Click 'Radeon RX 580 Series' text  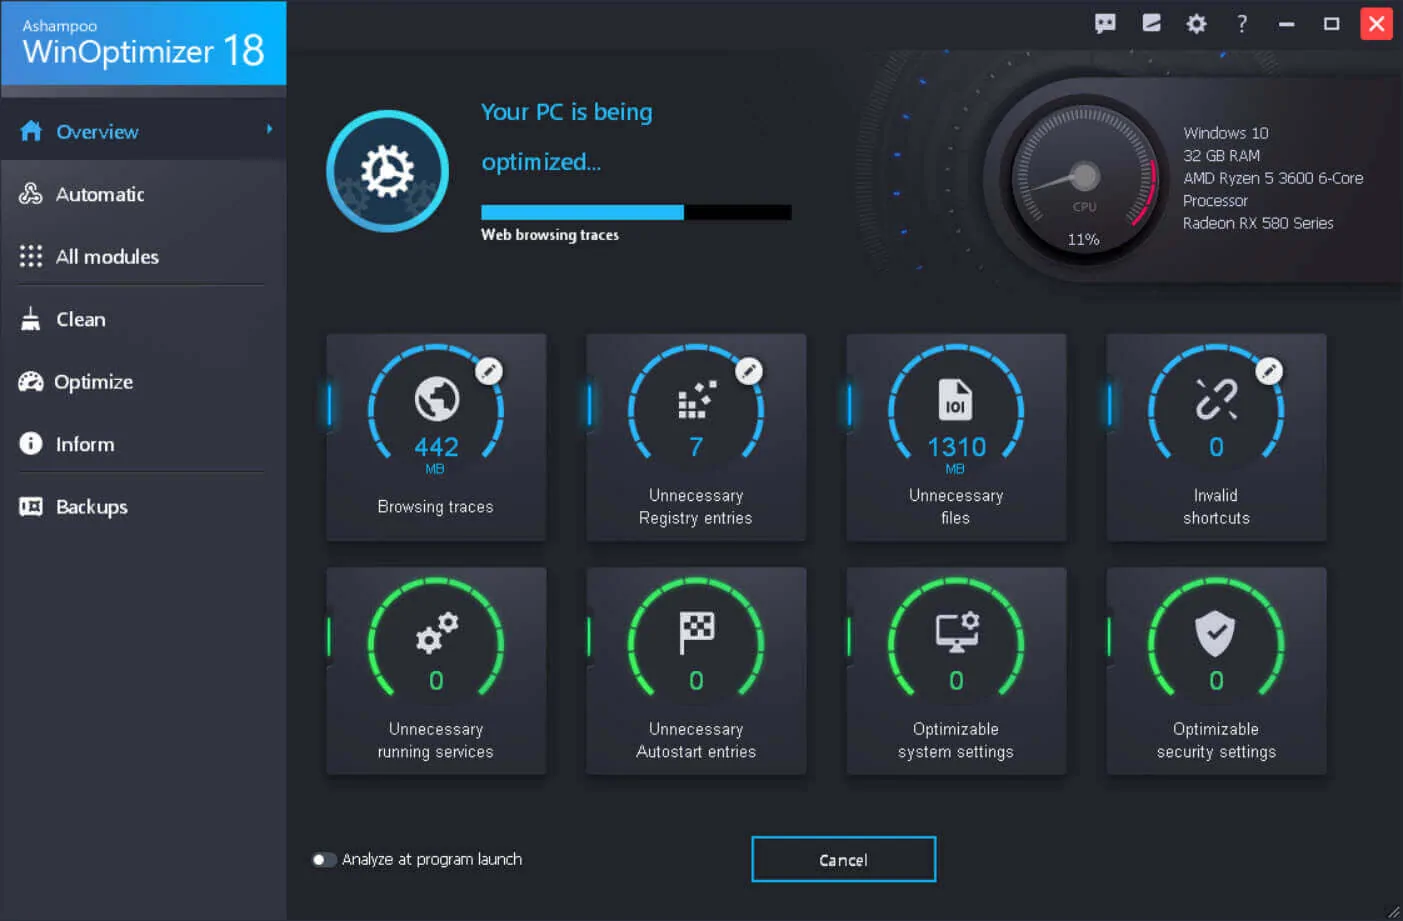point(1258,223)
